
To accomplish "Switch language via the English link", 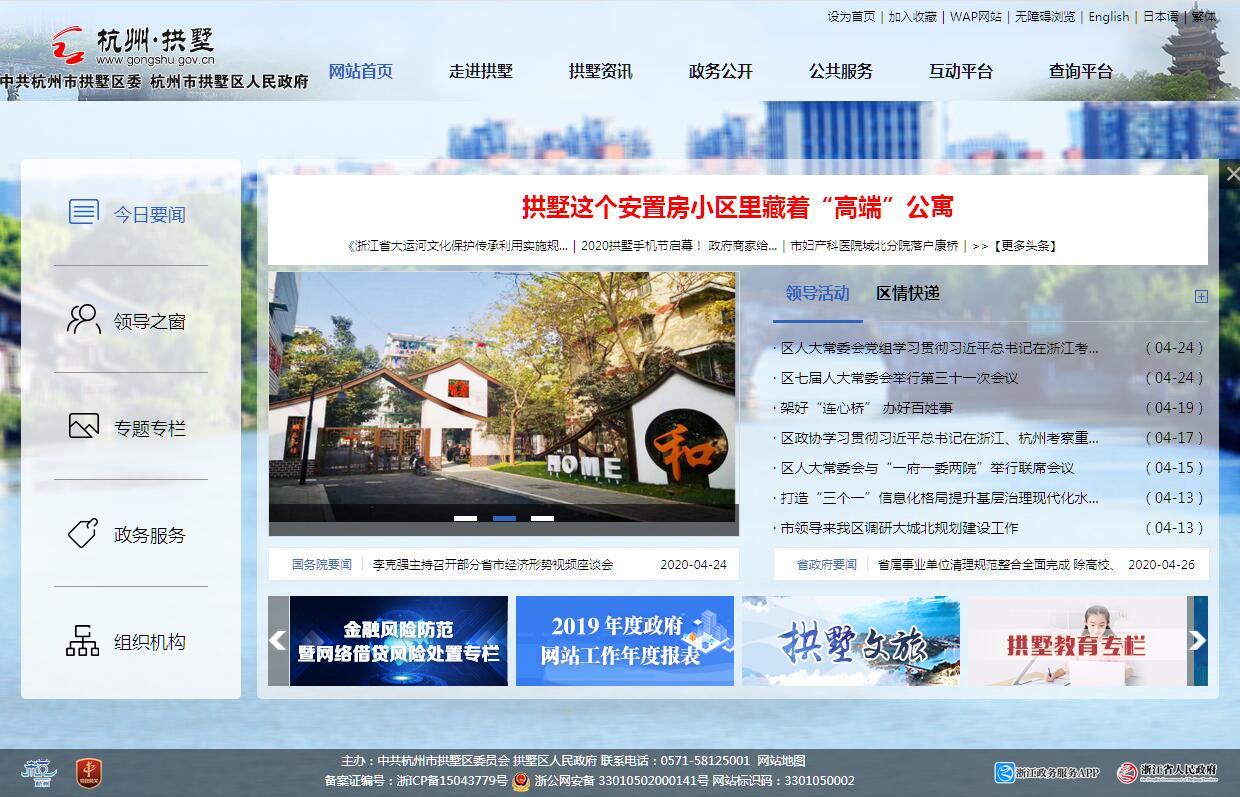I will [1108, 16].
